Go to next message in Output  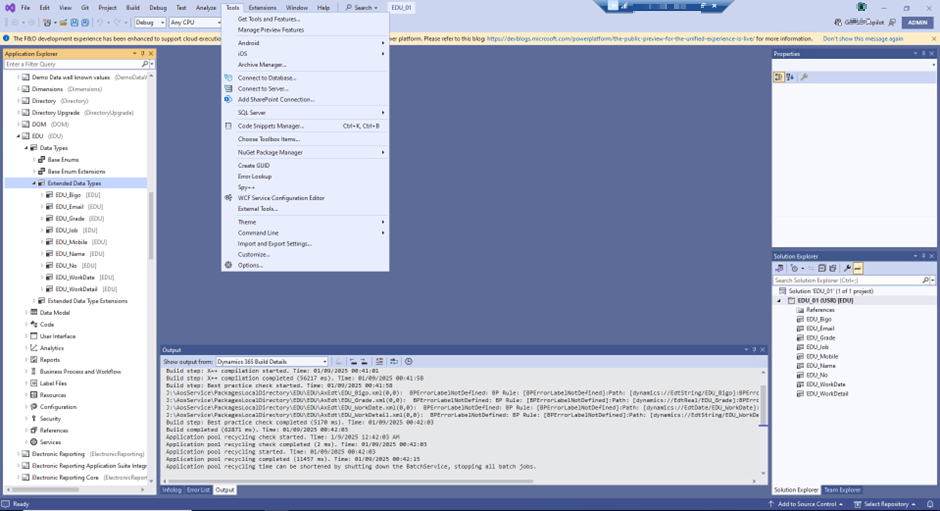pos(364,362)
